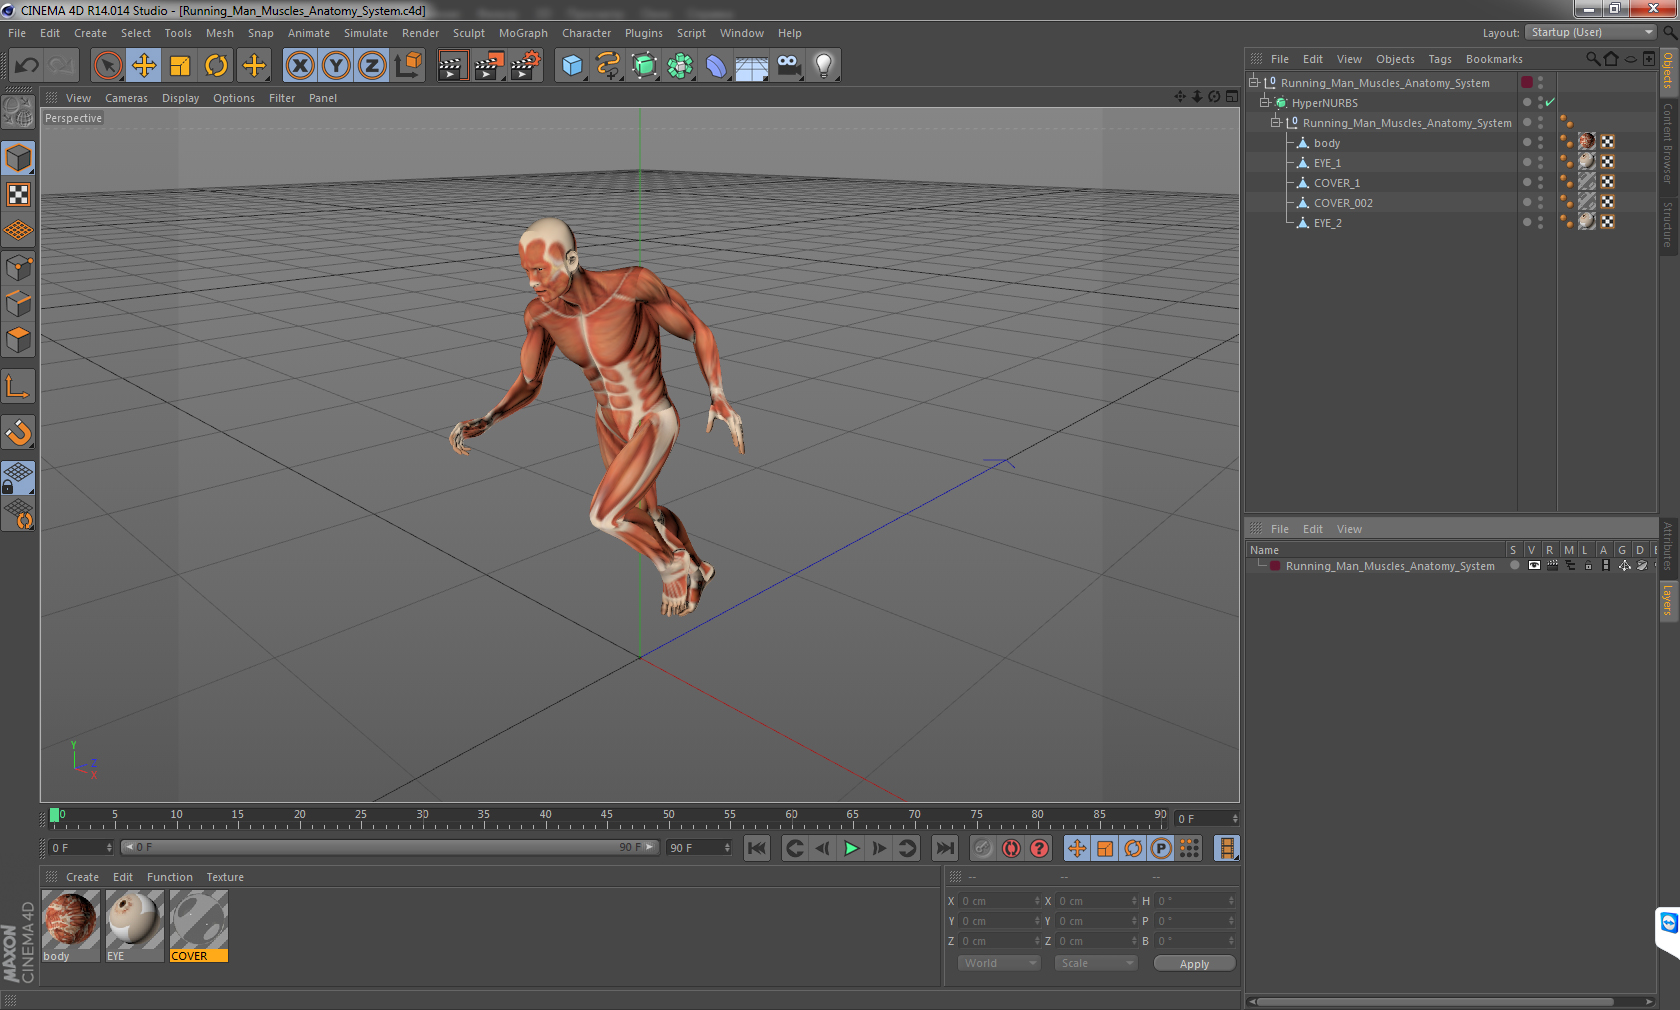Click Render View clapperboard icon
The width and height of the screenshot is (1680, 1010).
click(x=452, y=66)
